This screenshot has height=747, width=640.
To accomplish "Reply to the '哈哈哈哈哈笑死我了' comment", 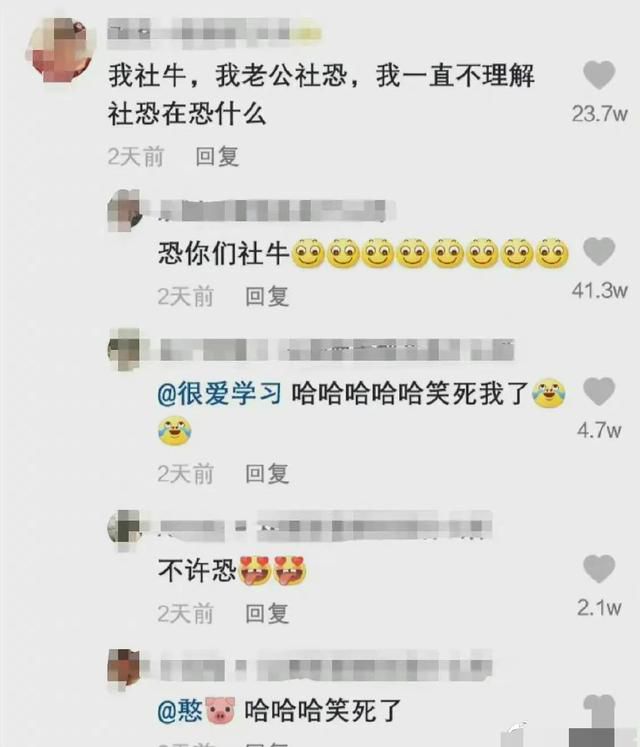I will (x=267, y=474).
